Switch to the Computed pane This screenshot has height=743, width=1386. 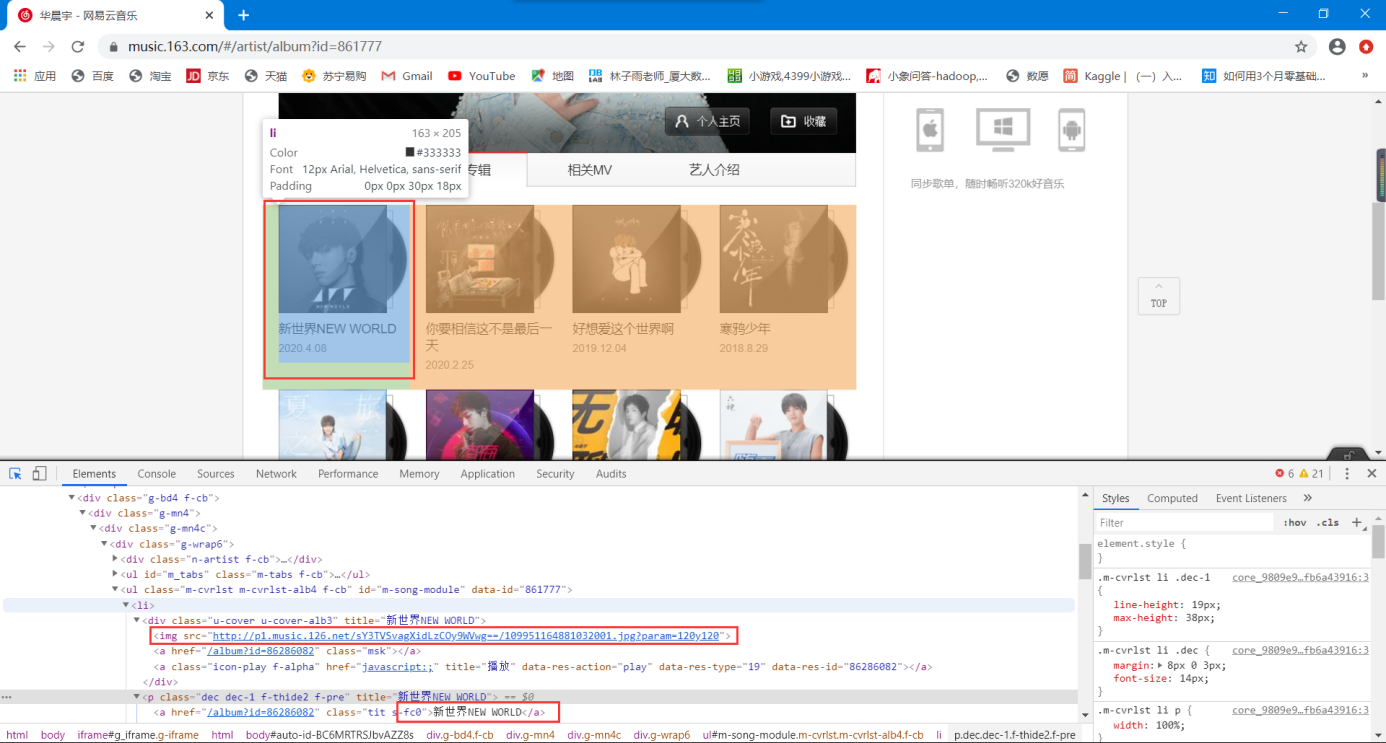coord(1172,498)
